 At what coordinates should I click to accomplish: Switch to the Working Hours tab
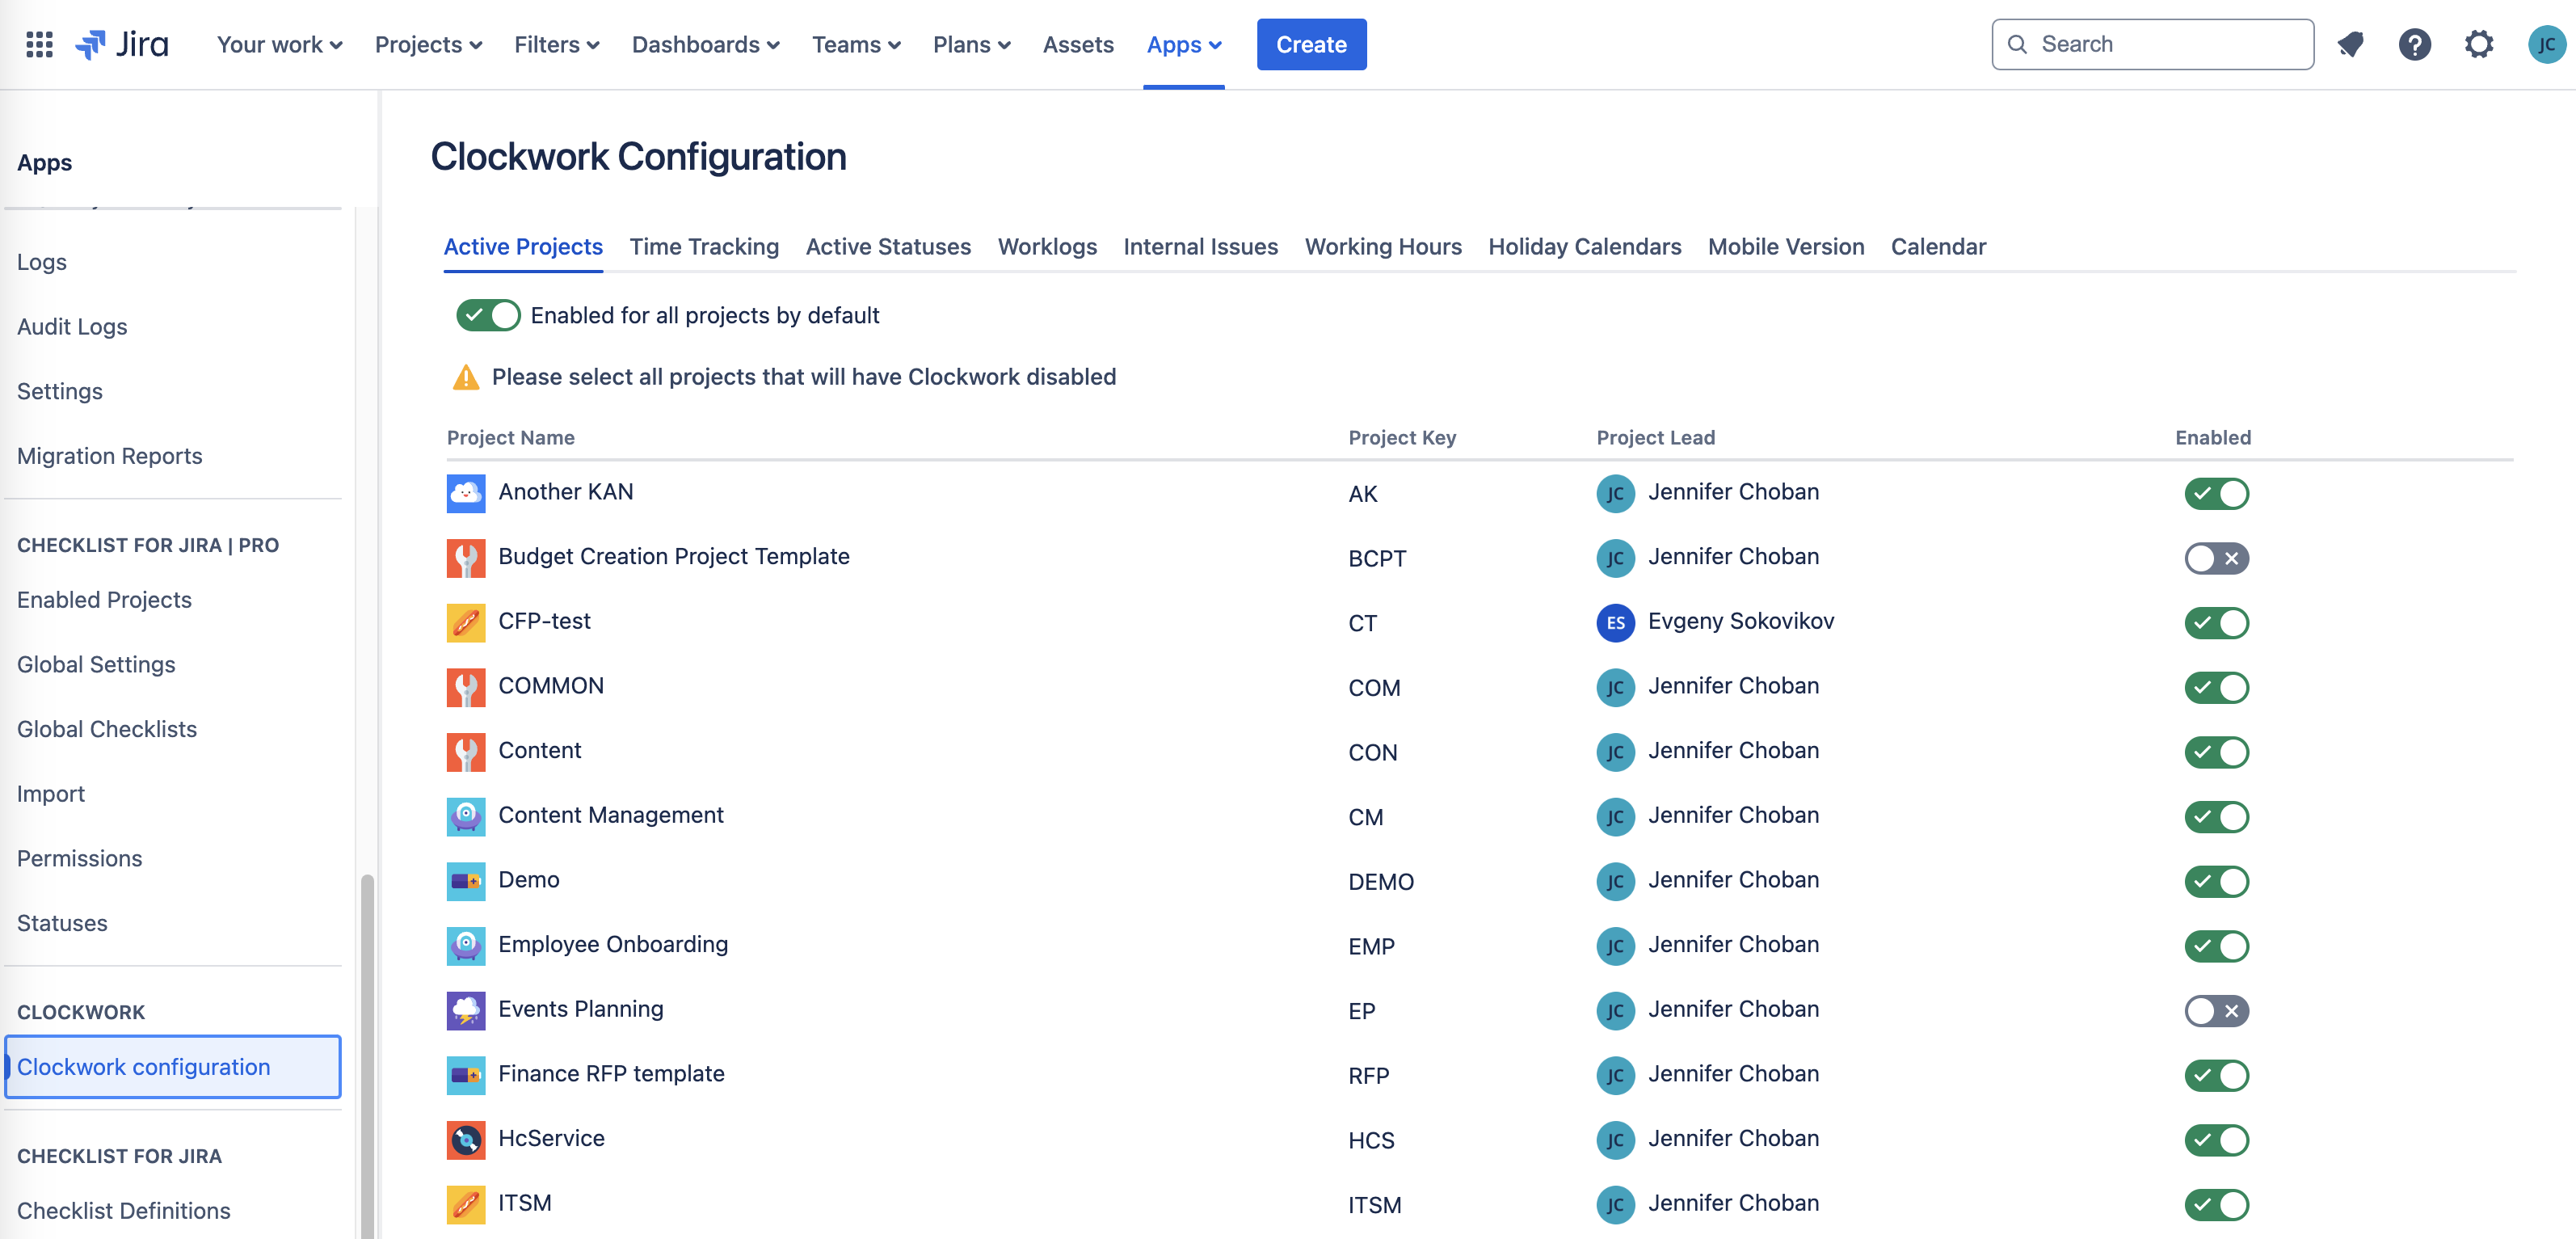(x=1383, y=247)
